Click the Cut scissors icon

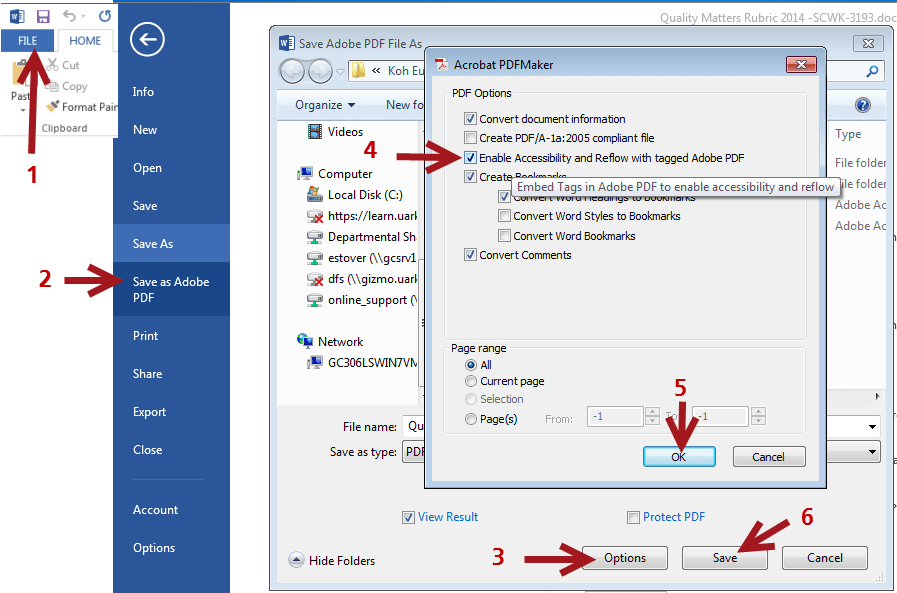[x=53, y=65]
